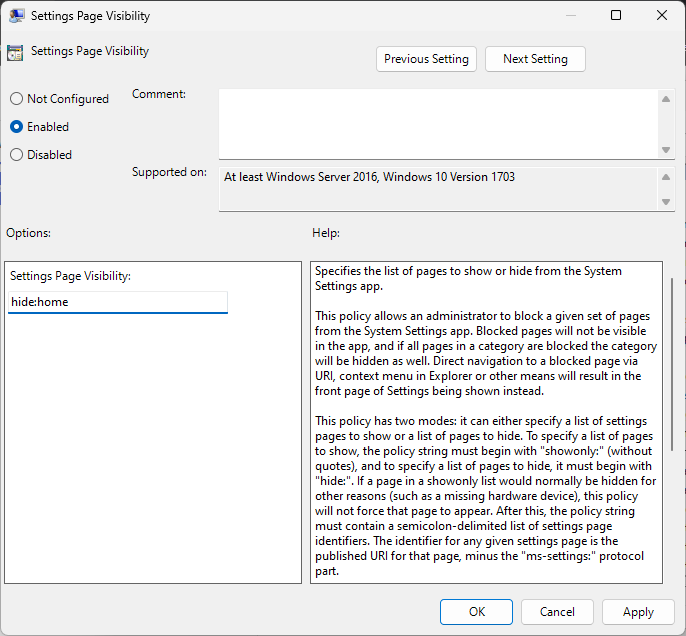
Task: Click the Help pane vertical scrollbar thumb
Action: coord(672,364)
